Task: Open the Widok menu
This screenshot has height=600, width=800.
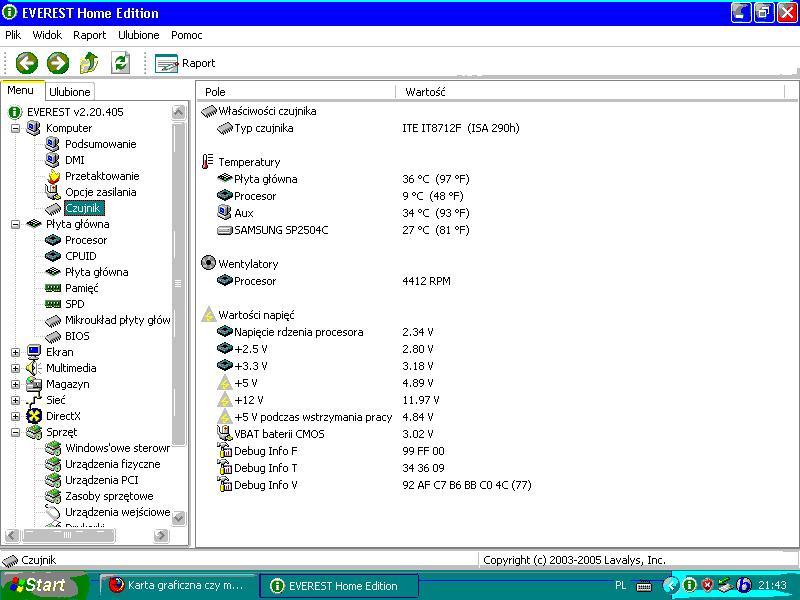Action: pyautogui.click(x=47, y=35)
